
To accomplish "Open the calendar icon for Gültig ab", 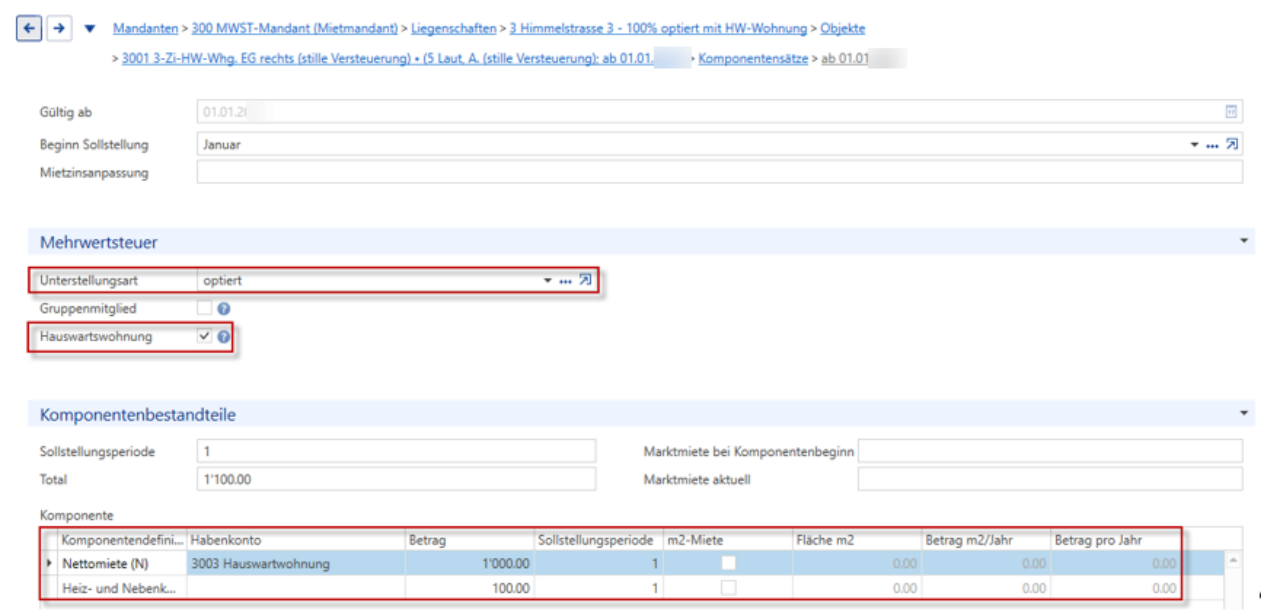I will coord(1232,111).
